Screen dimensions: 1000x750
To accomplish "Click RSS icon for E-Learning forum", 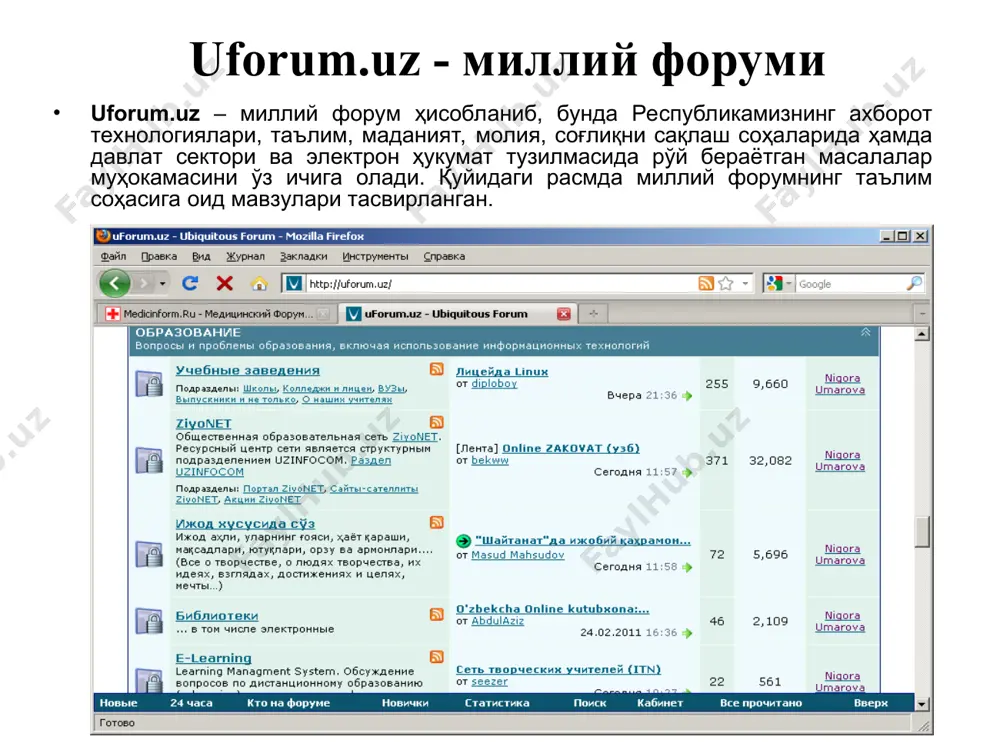I will 436,657.
